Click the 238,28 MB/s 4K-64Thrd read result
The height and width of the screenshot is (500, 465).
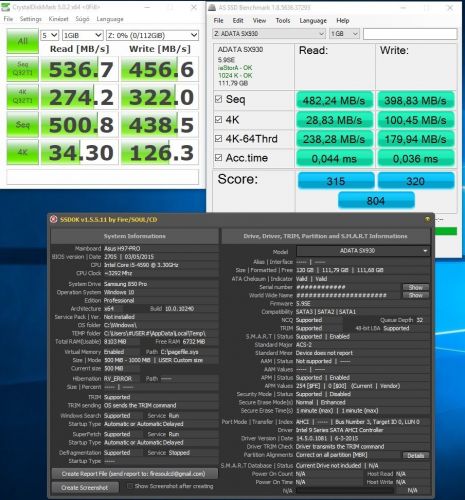[x=334, y=139]
